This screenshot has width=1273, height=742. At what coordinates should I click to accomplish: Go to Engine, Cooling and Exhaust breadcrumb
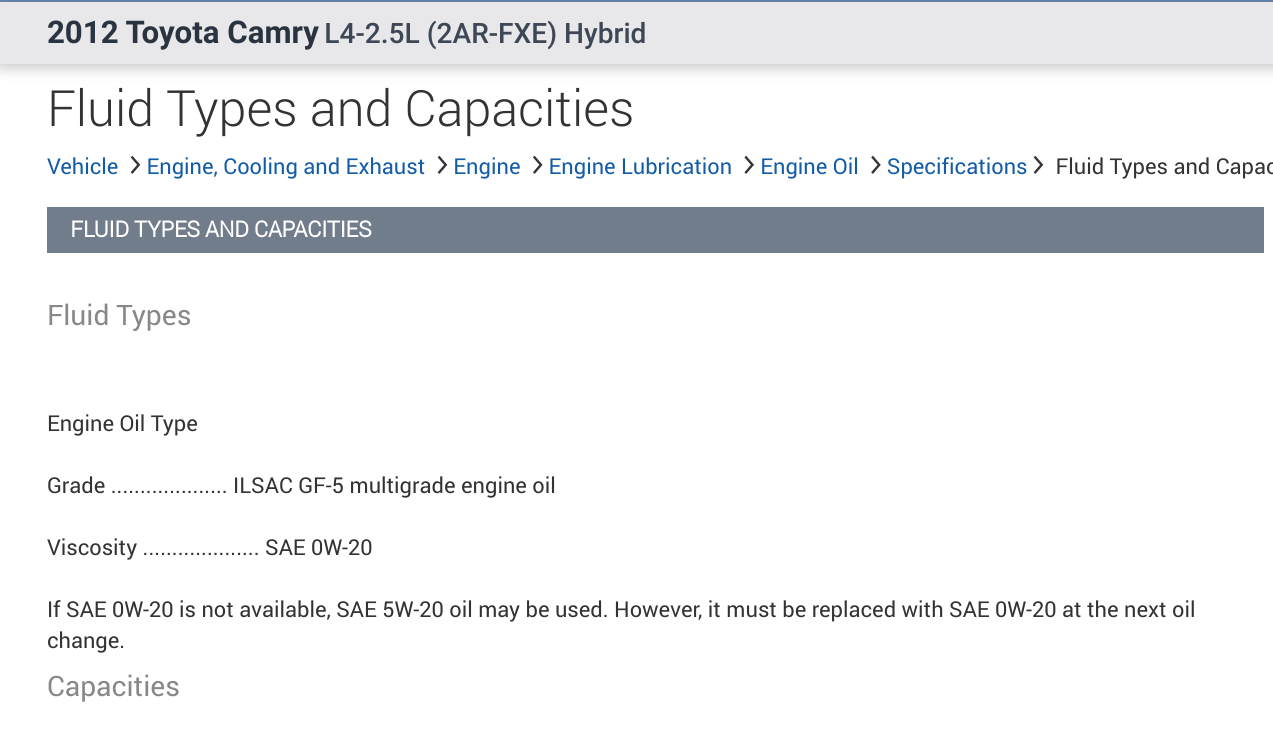(285, 167)
